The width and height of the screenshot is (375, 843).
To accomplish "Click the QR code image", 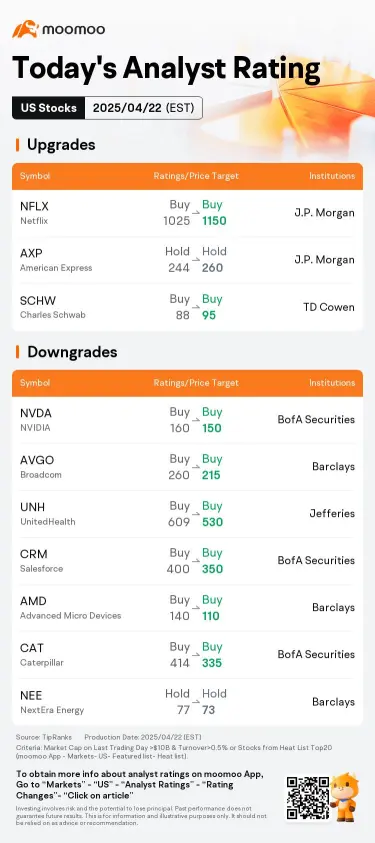I will 307,798.
